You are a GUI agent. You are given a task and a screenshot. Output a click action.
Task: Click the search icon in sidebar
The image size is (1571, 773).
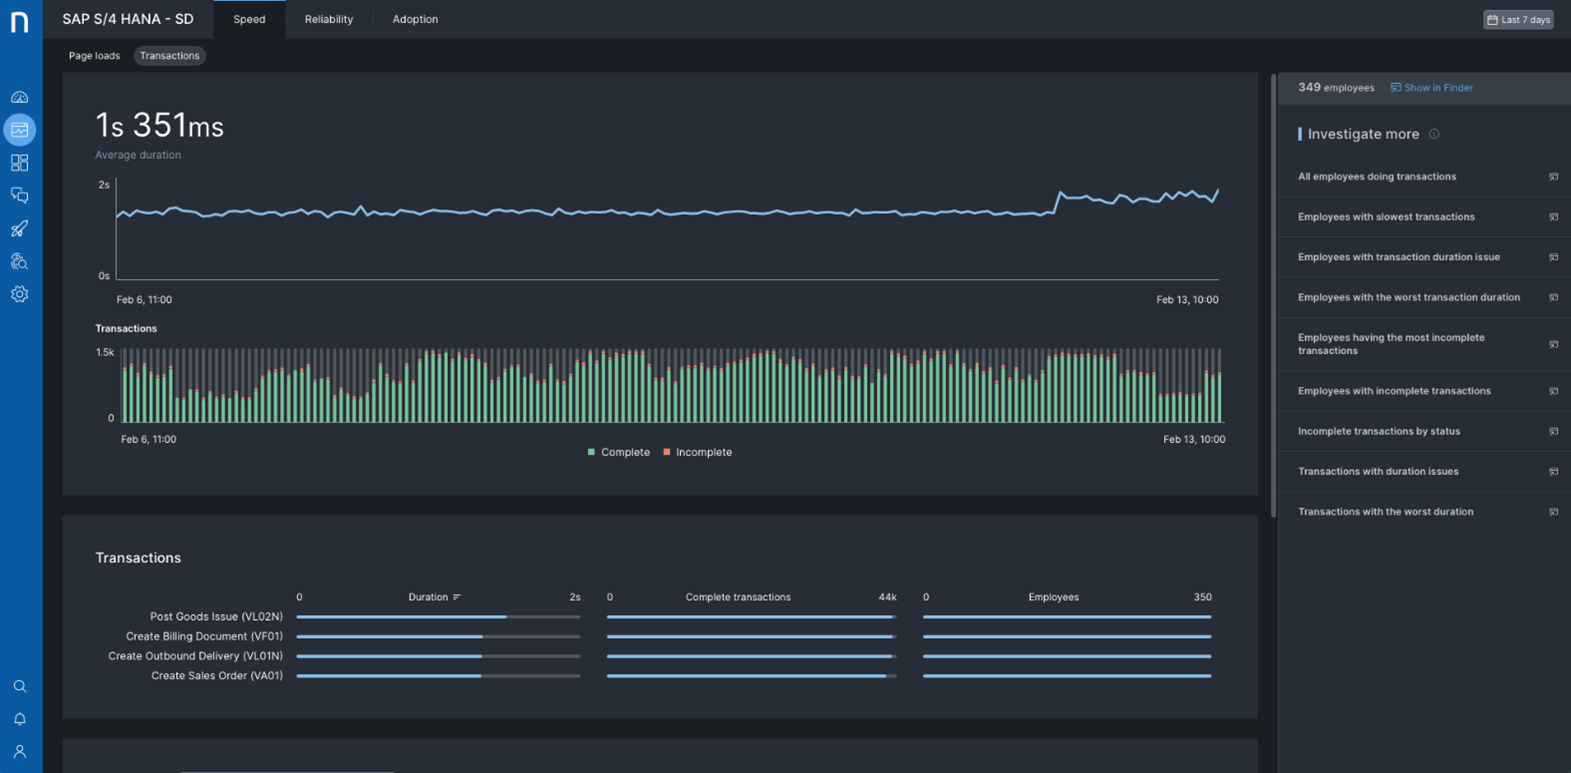(x=20, y=686)
